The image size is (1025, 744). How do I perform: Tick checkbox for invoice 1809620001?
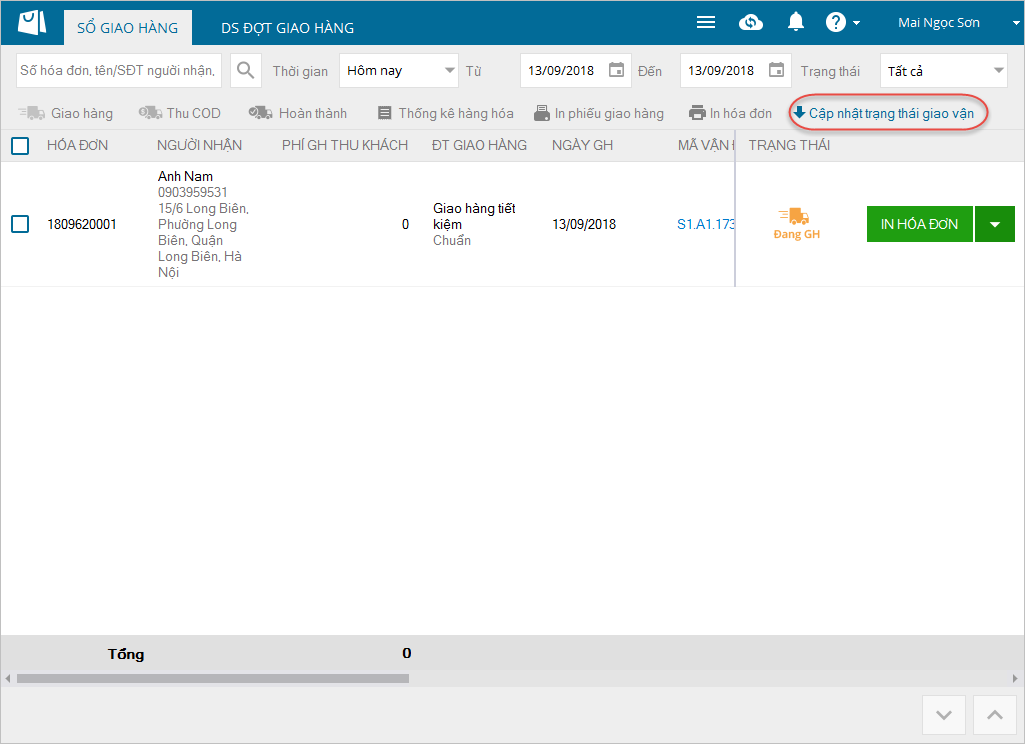point(20,224)
